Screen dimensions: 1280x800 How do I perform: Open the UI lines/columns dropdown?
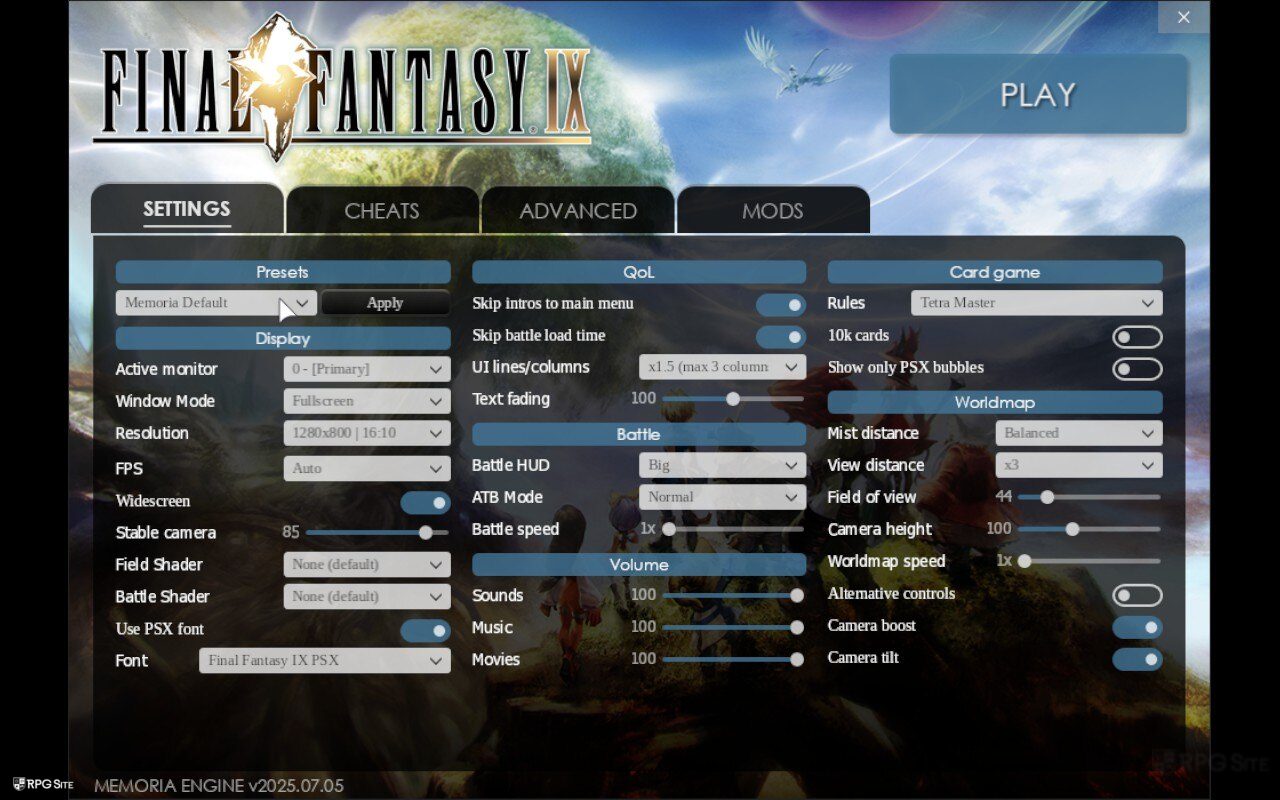(x=722, y=367)
